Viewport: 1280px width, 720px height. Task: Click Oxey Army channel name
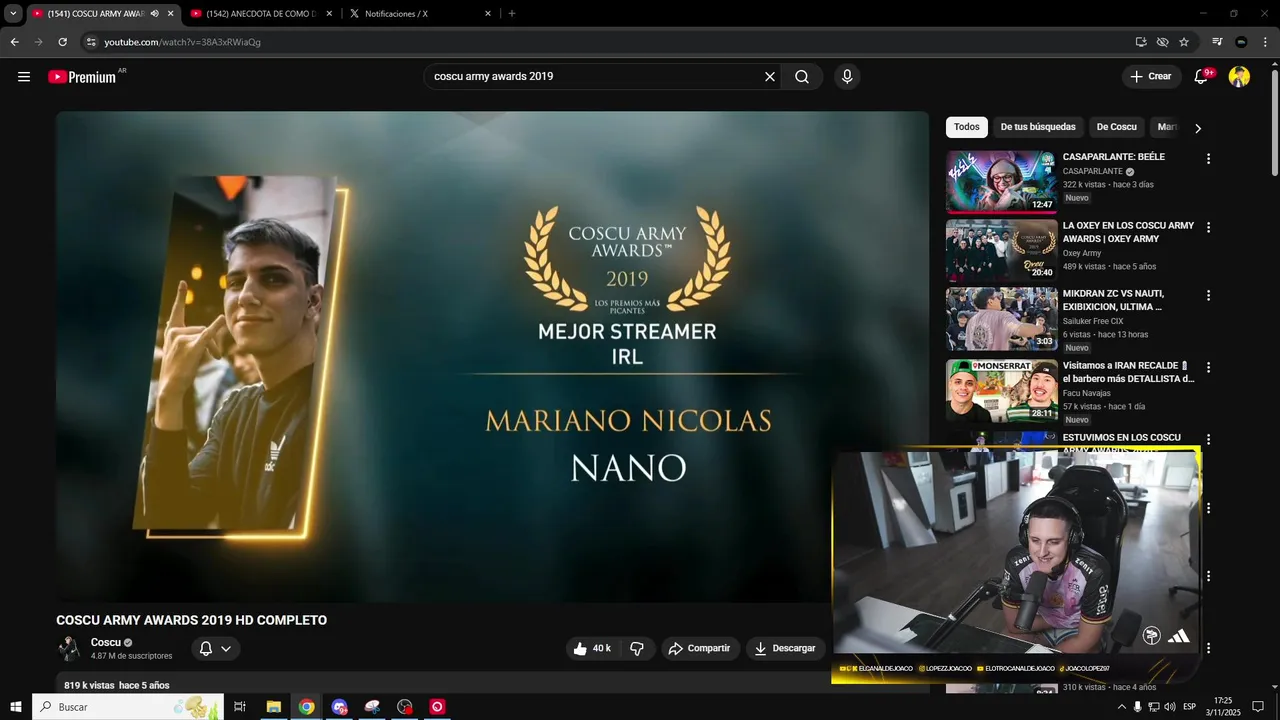1082,253
